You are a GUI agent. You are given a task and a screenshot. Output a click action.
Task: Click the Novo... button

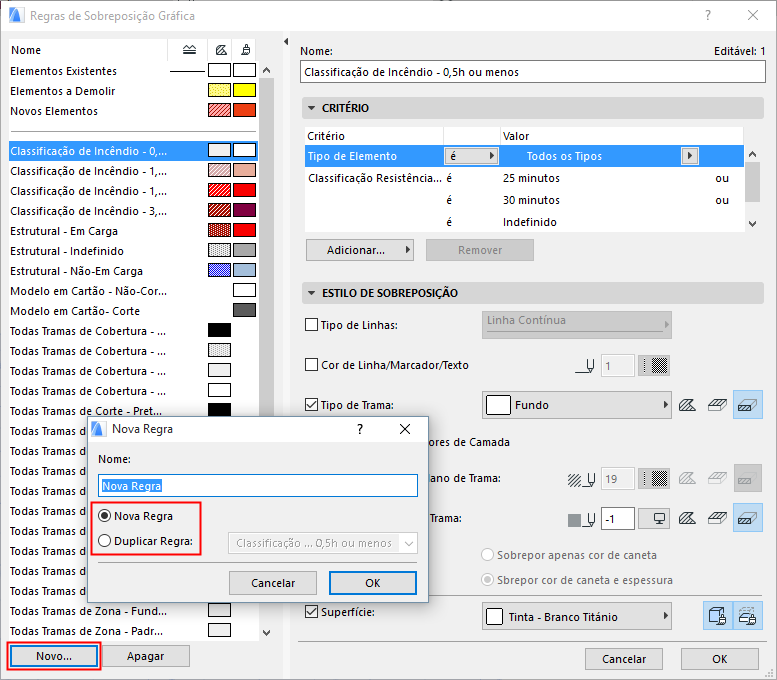pyautogui.click(x=54, y=656)
